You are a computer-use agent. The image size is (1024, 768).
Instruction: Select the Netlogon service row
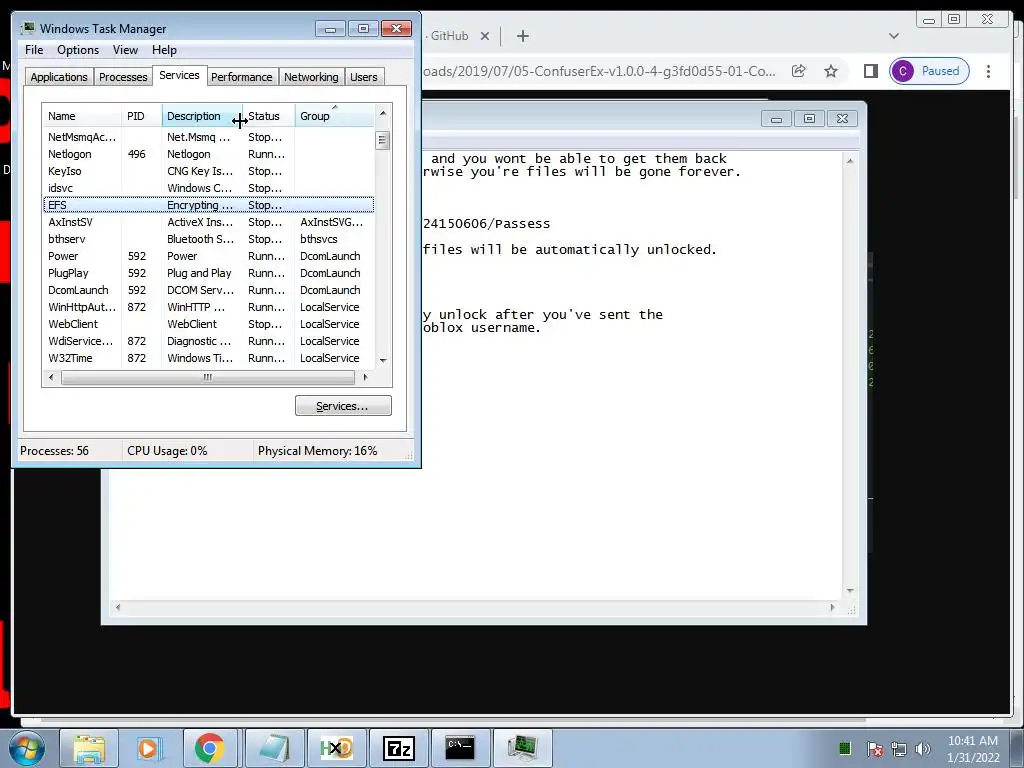[x=208, y=154]
